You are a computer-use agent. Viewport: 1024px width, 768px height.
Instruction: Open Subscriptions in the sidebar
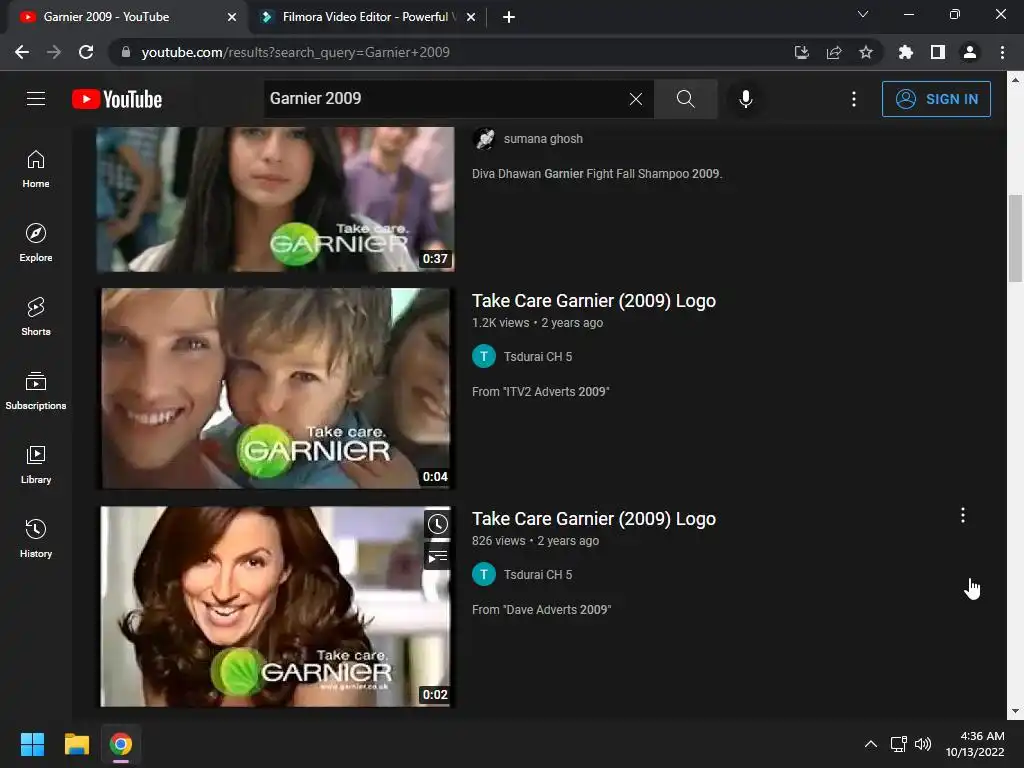[36, 391]
